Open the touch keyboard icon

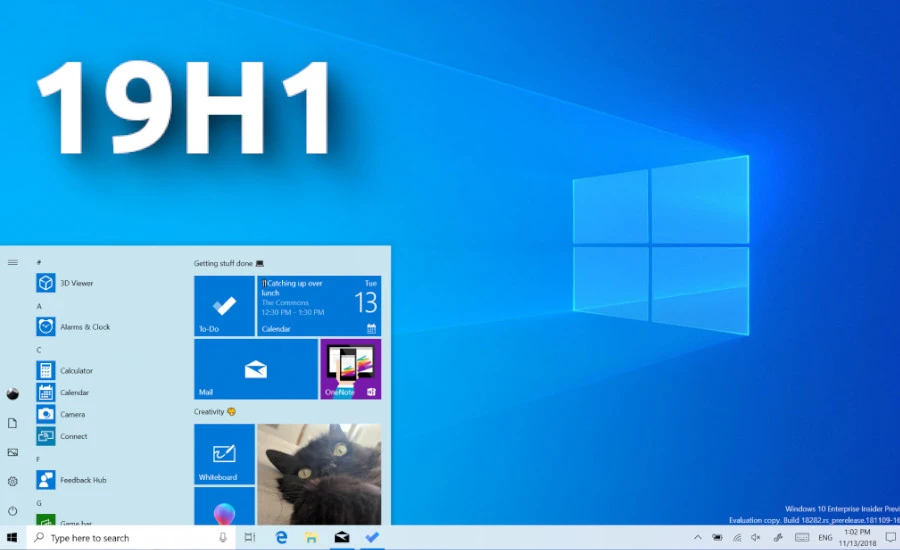(802, 538)
